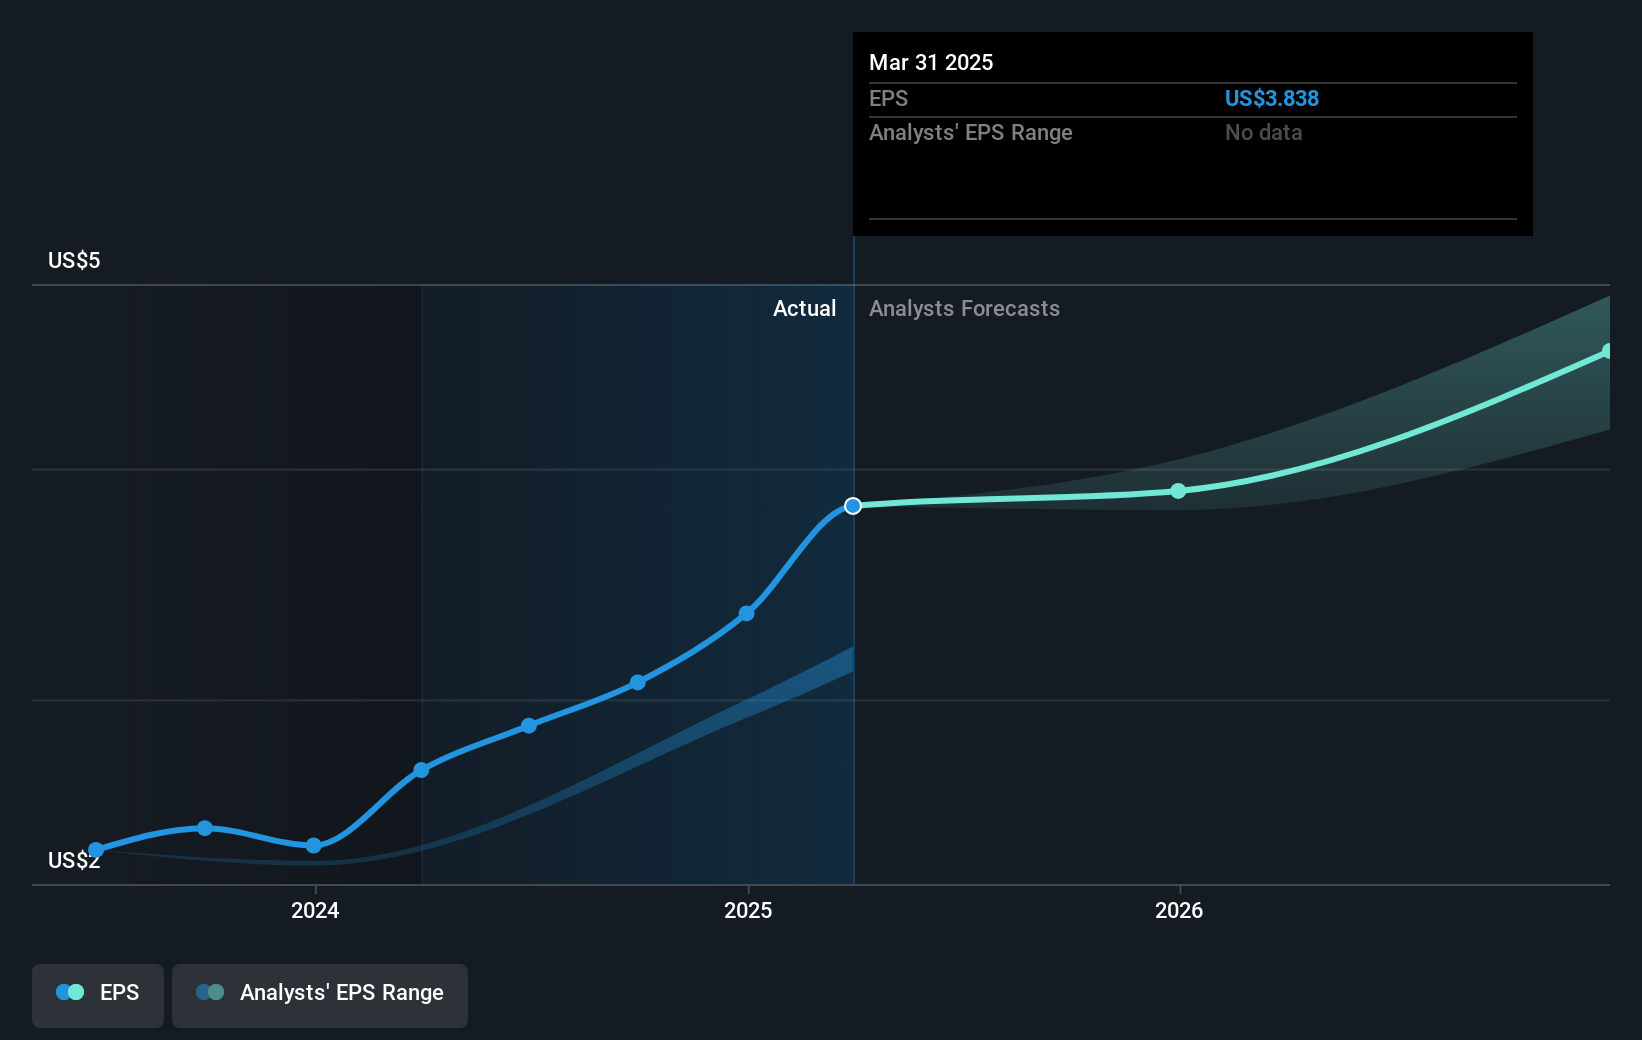Click the 2026 x-axis label
The image size is (1642, 1040).
pos(1179,910)
